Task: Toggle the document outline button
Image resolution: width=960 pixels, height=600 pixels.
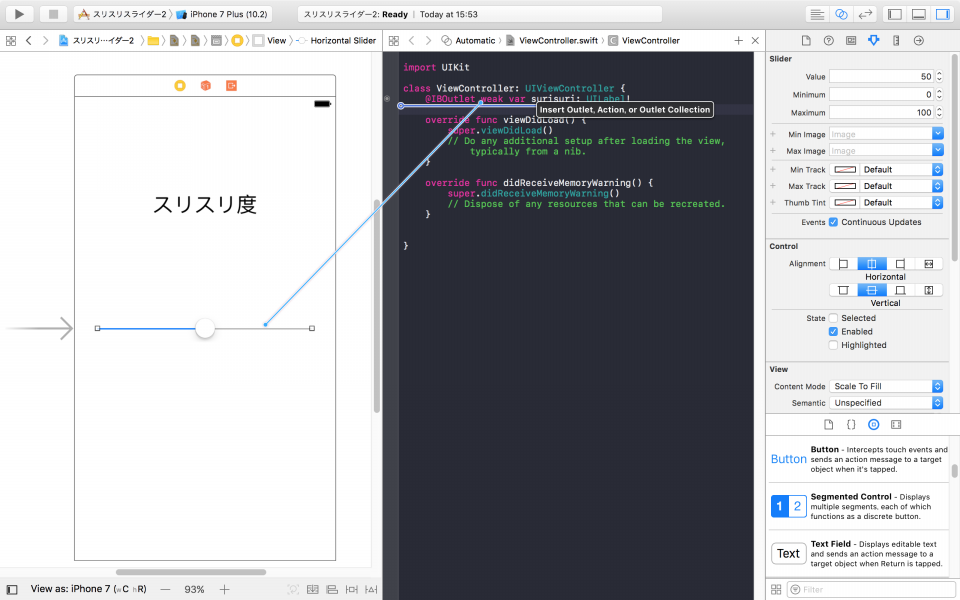Action: [x=12, y=590]
